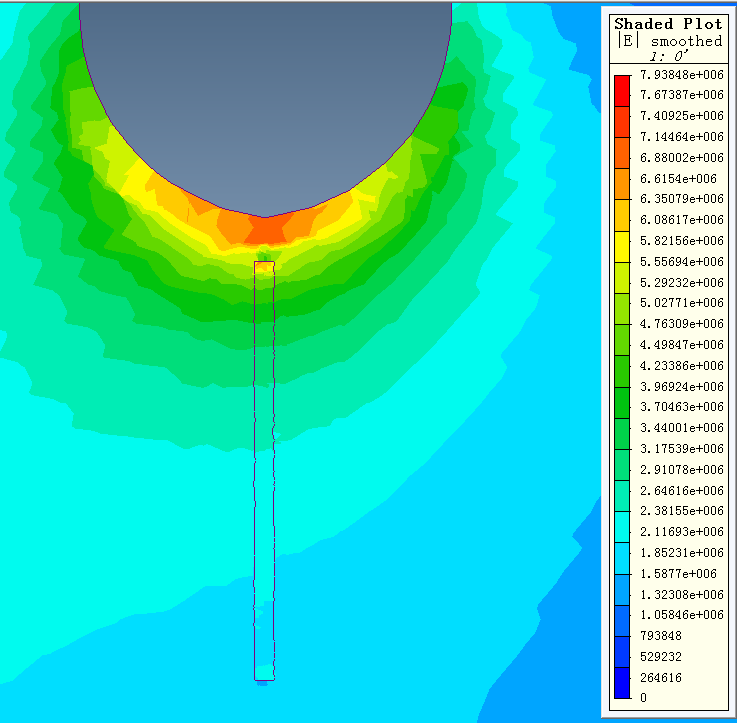Image resolution: width=737 pixels, height=723 pixels.
Task: Click legend value 2.38155e+006
Action: (682, 511)
